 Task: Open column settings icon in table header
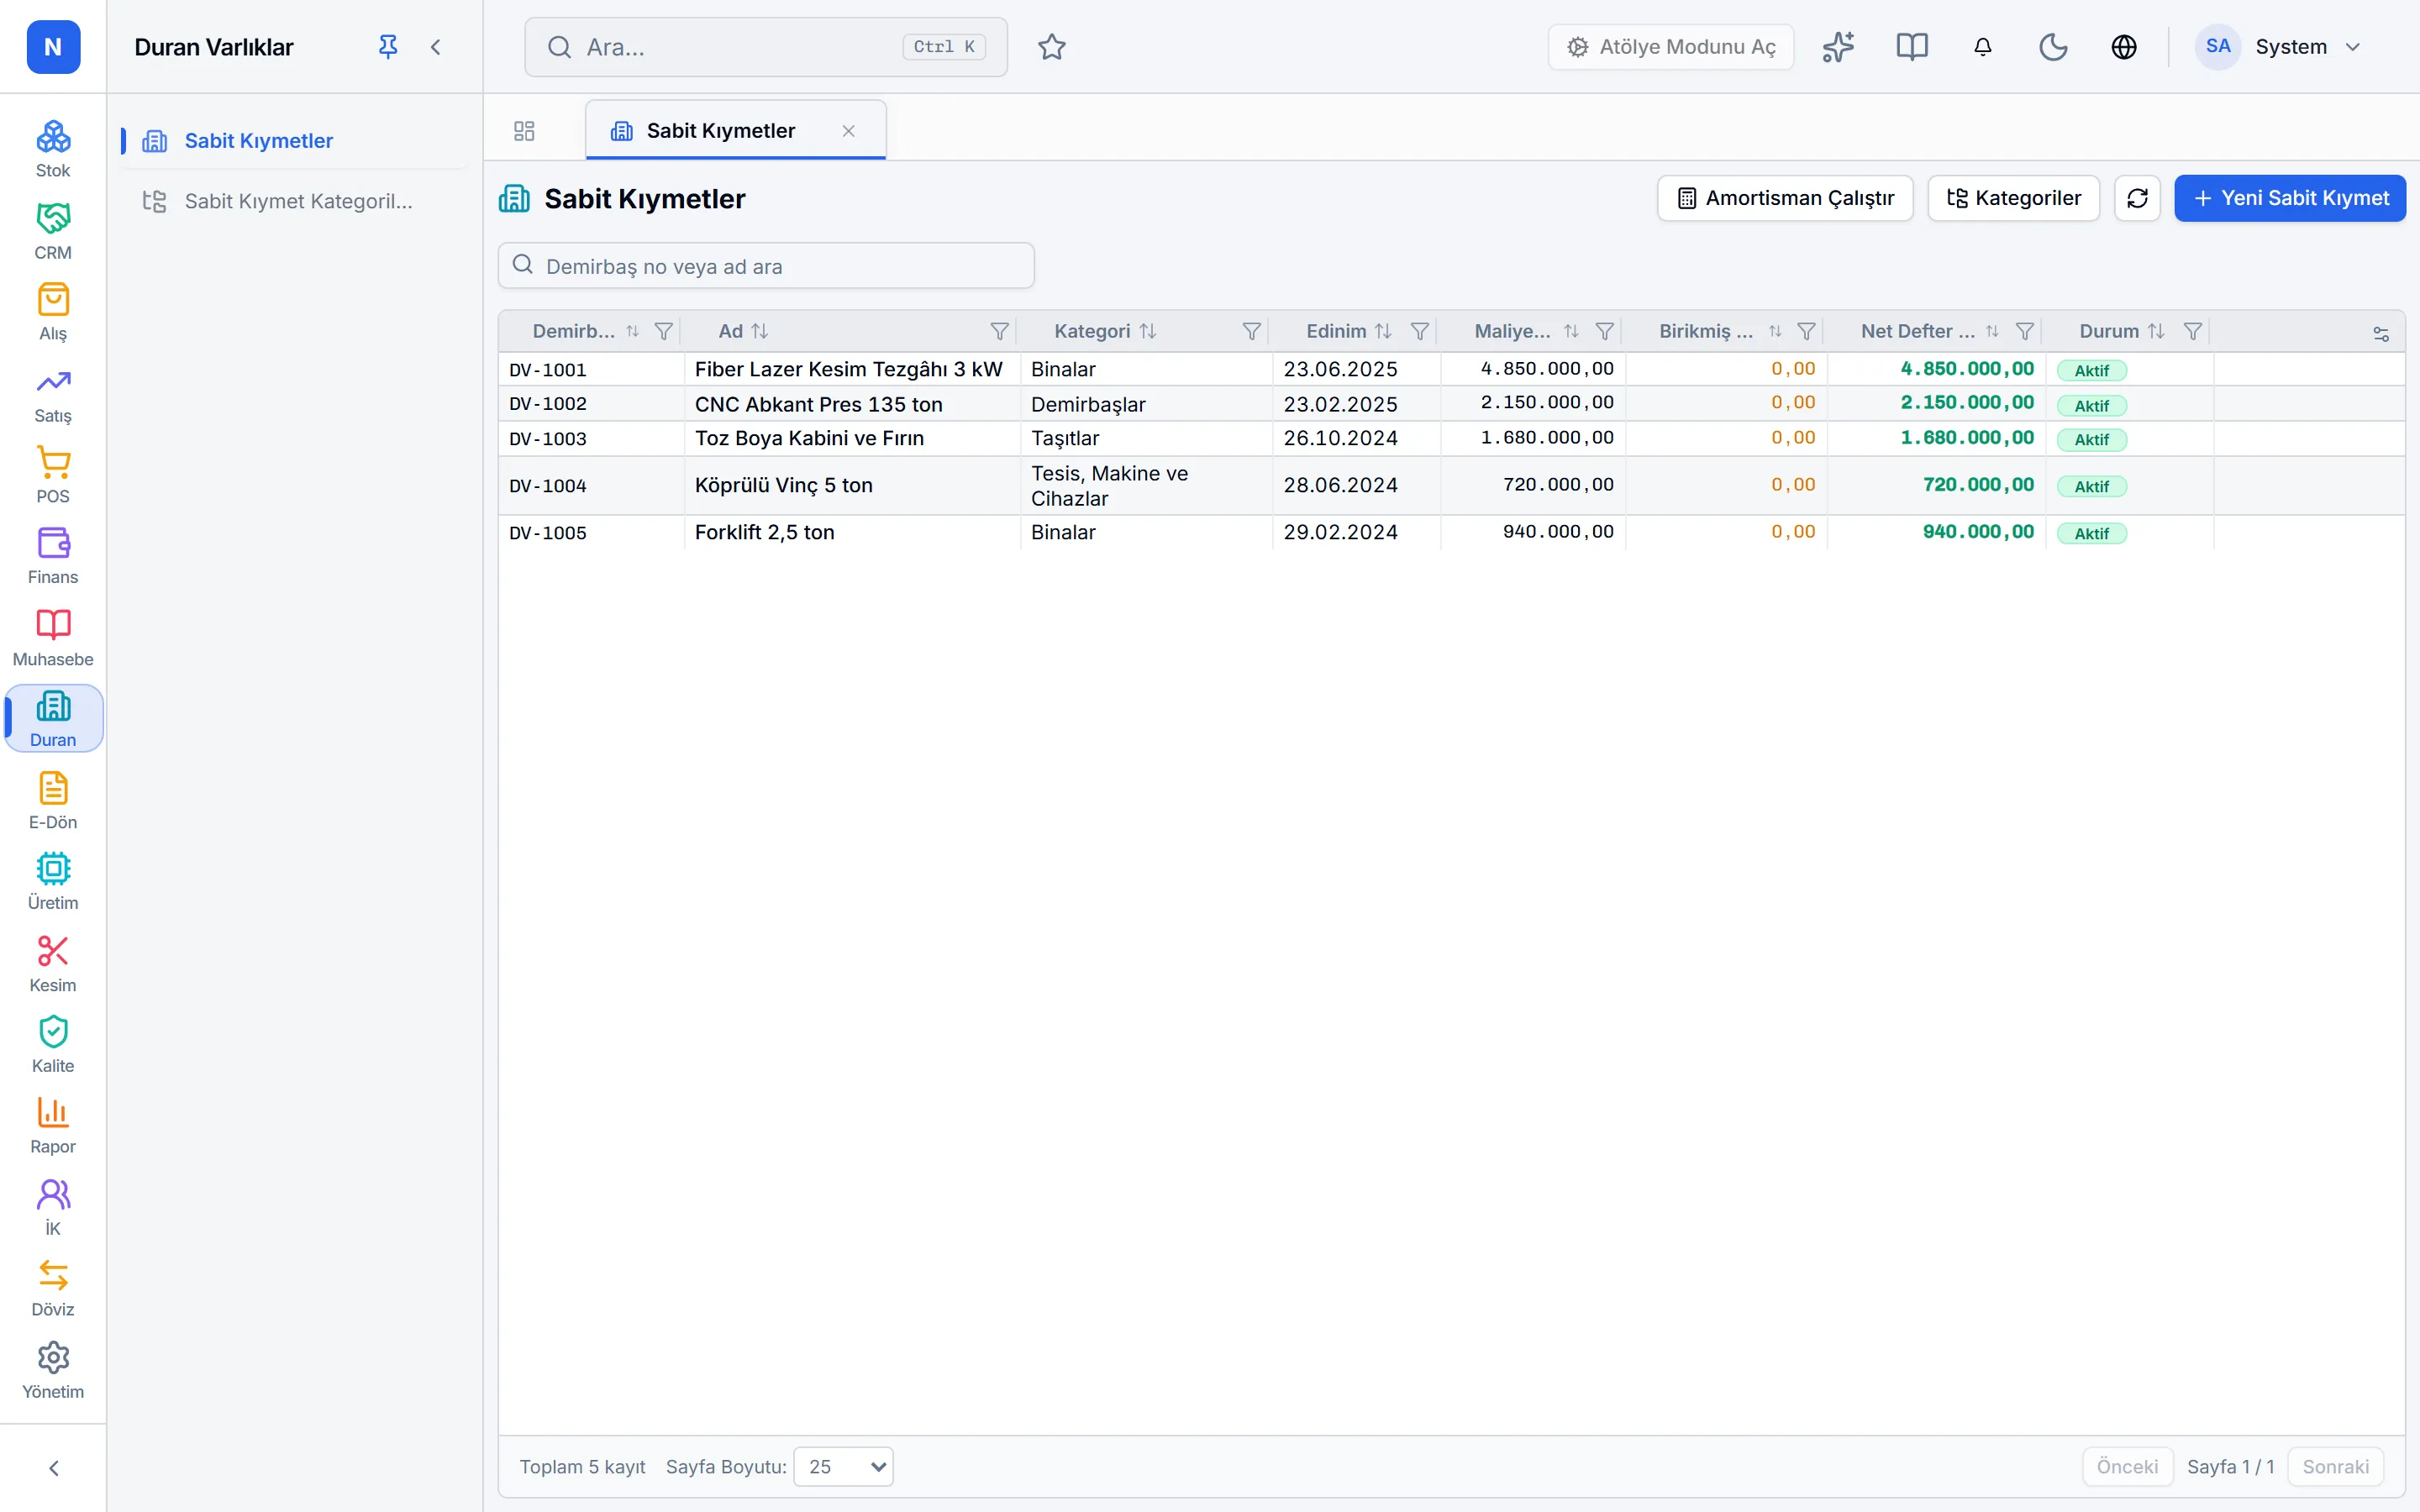pos(2380,333)
